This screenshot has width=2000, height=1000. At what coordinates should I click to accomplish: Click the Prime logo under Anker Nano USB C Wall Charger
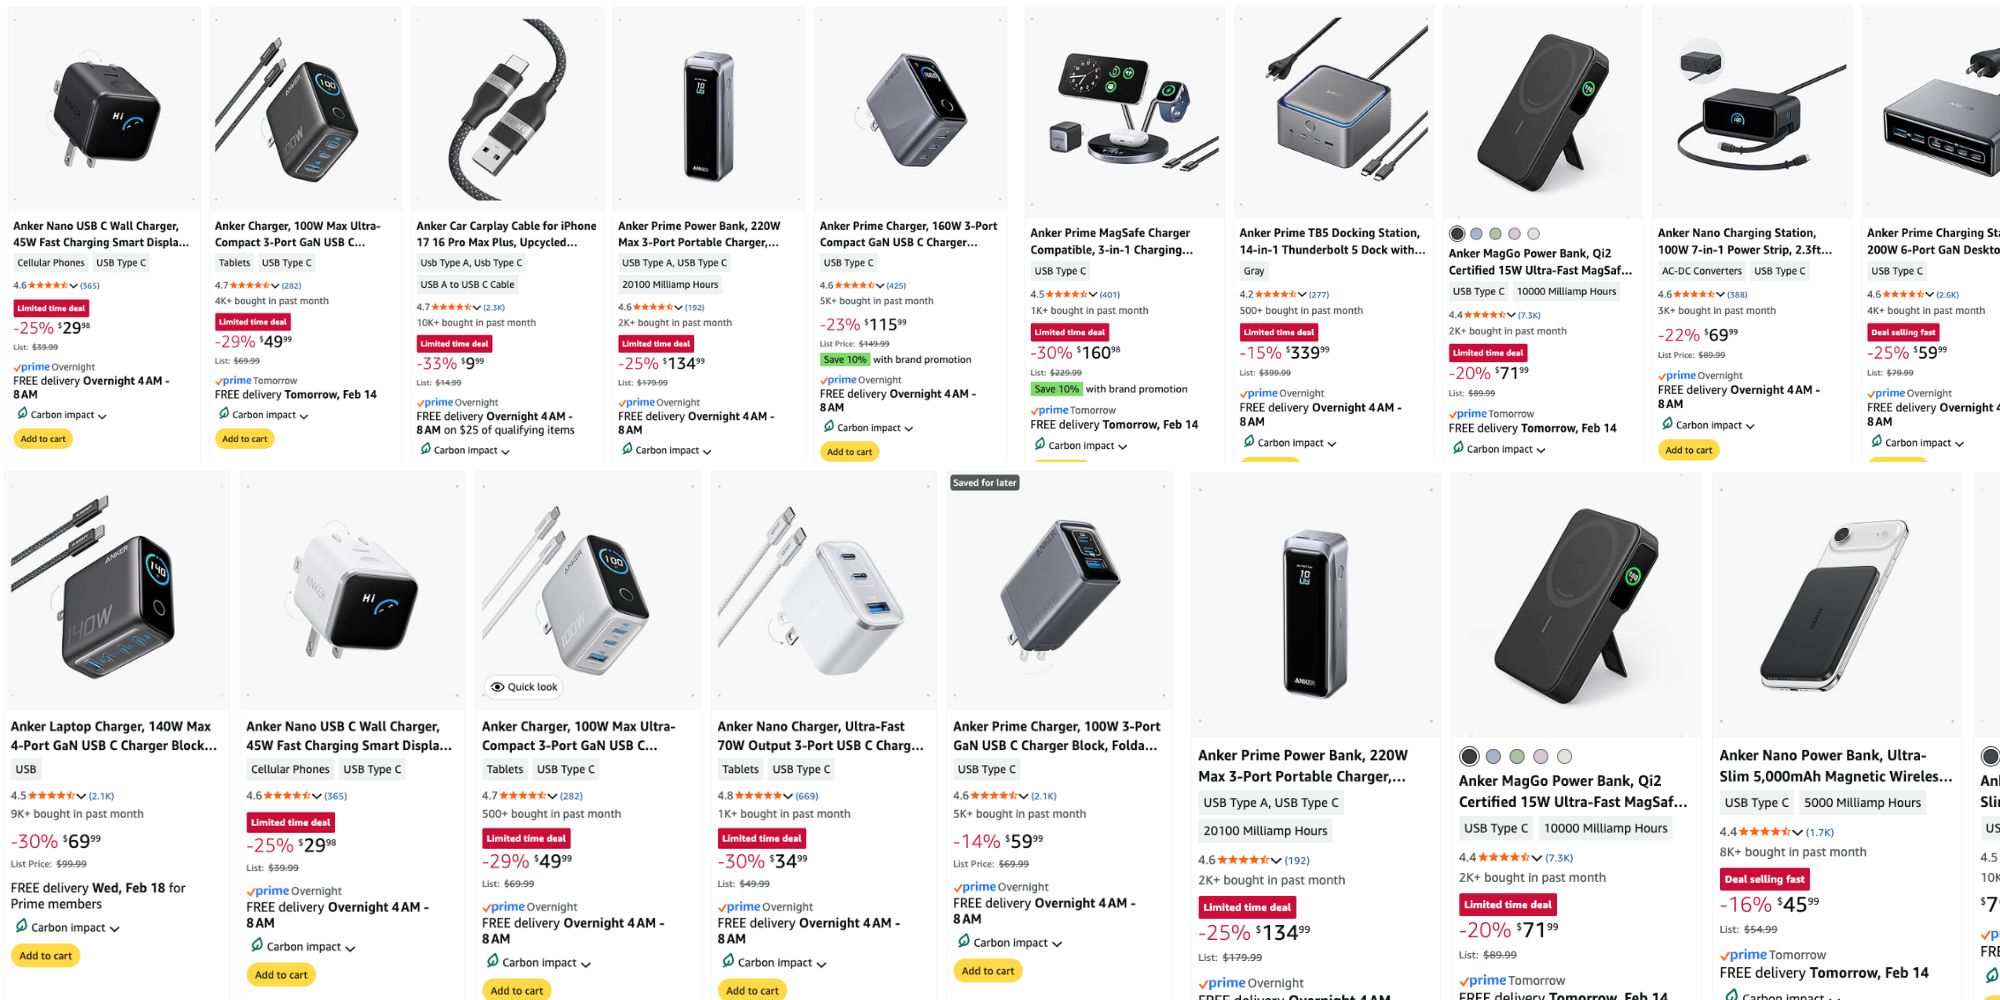pyautogui.click(x=33, y=367)
